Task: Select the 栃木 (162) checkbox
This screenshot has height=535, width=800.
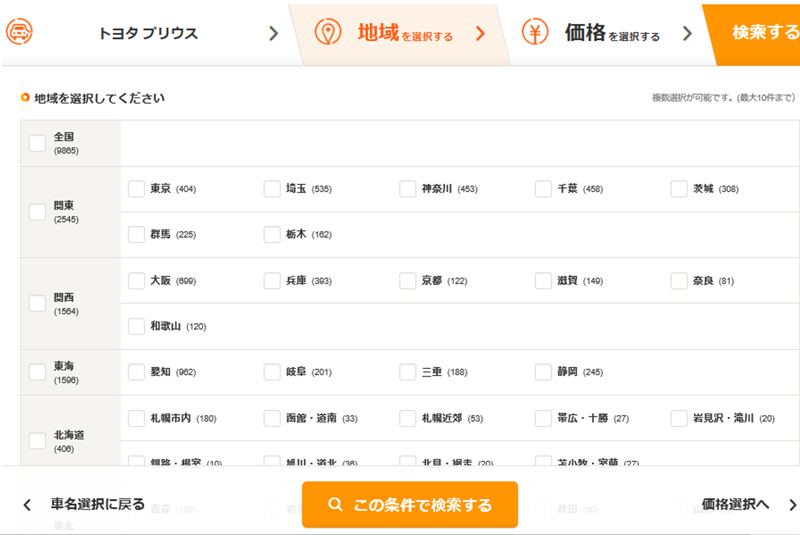Action: (x=272, y=235)
